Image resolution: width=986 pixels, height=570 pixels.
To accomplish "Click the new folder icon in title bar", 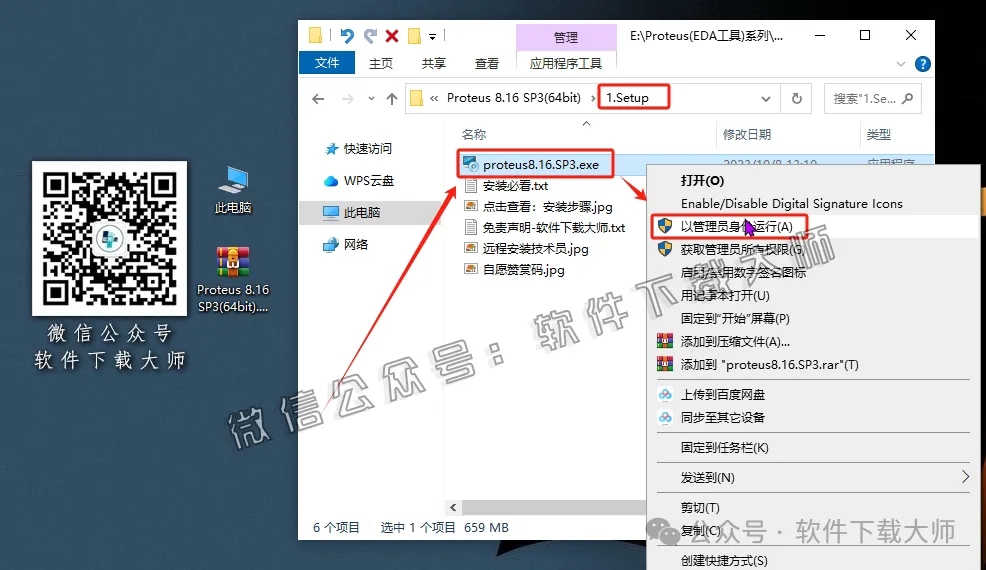I will 414,36.
